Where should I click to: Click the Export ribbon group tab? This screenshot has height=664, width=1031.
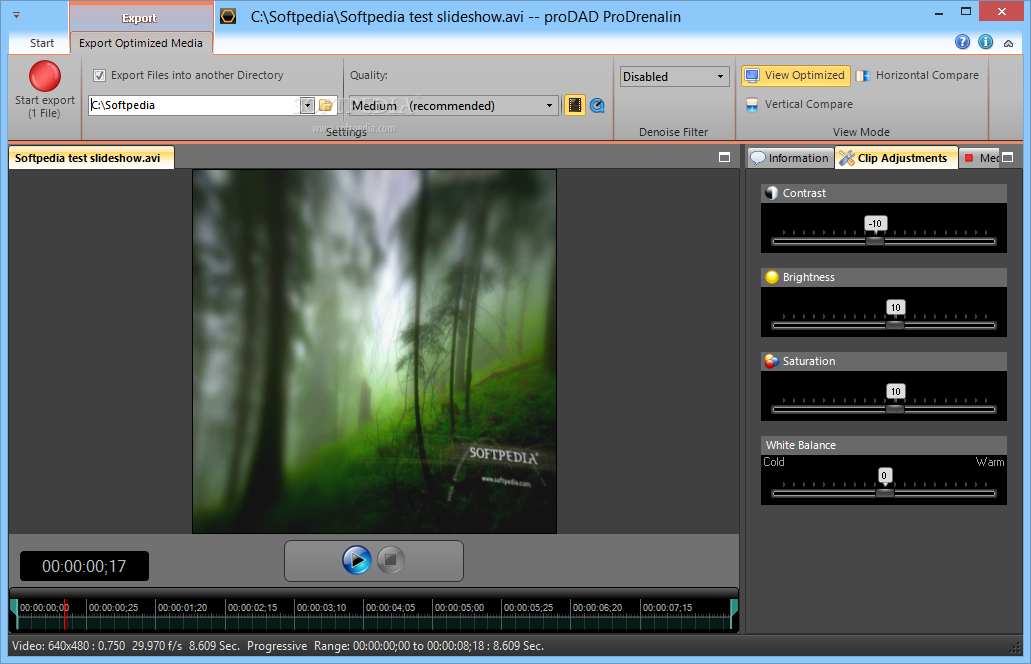[139, 18]
